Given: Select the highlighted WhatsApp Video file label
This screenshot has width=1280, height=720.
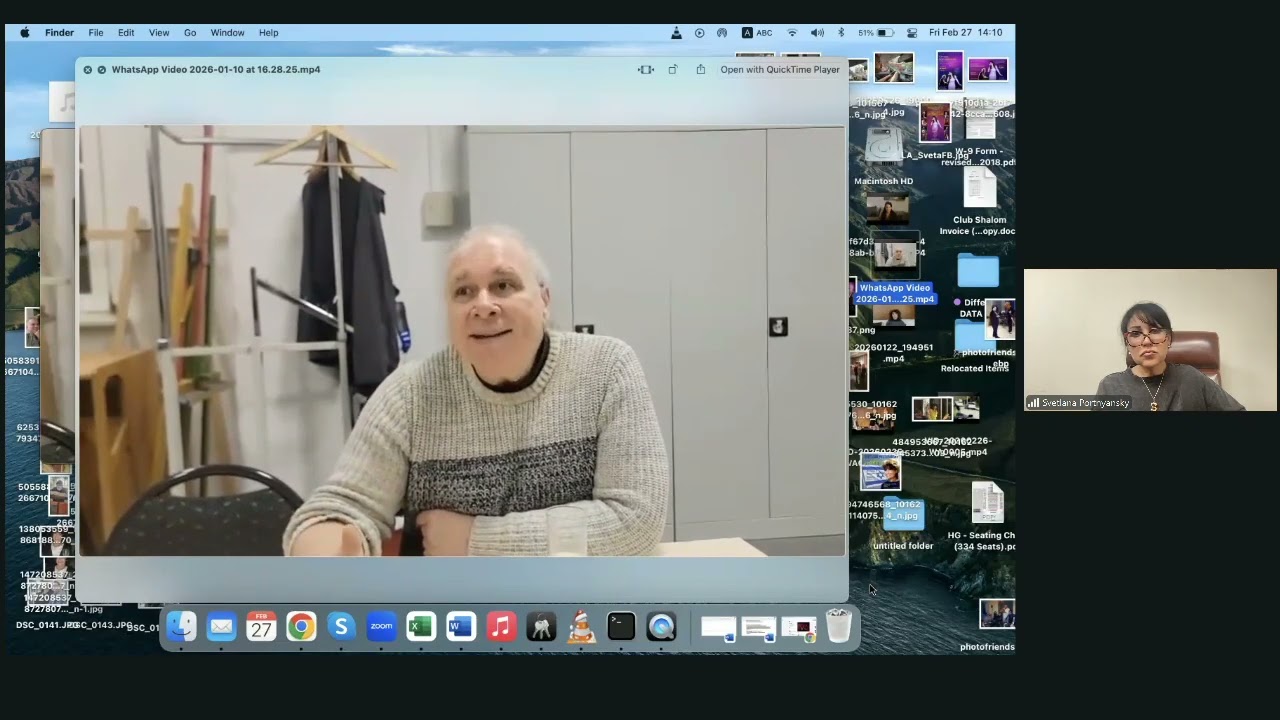Looking at the screenshot, I should pos(895,293).
